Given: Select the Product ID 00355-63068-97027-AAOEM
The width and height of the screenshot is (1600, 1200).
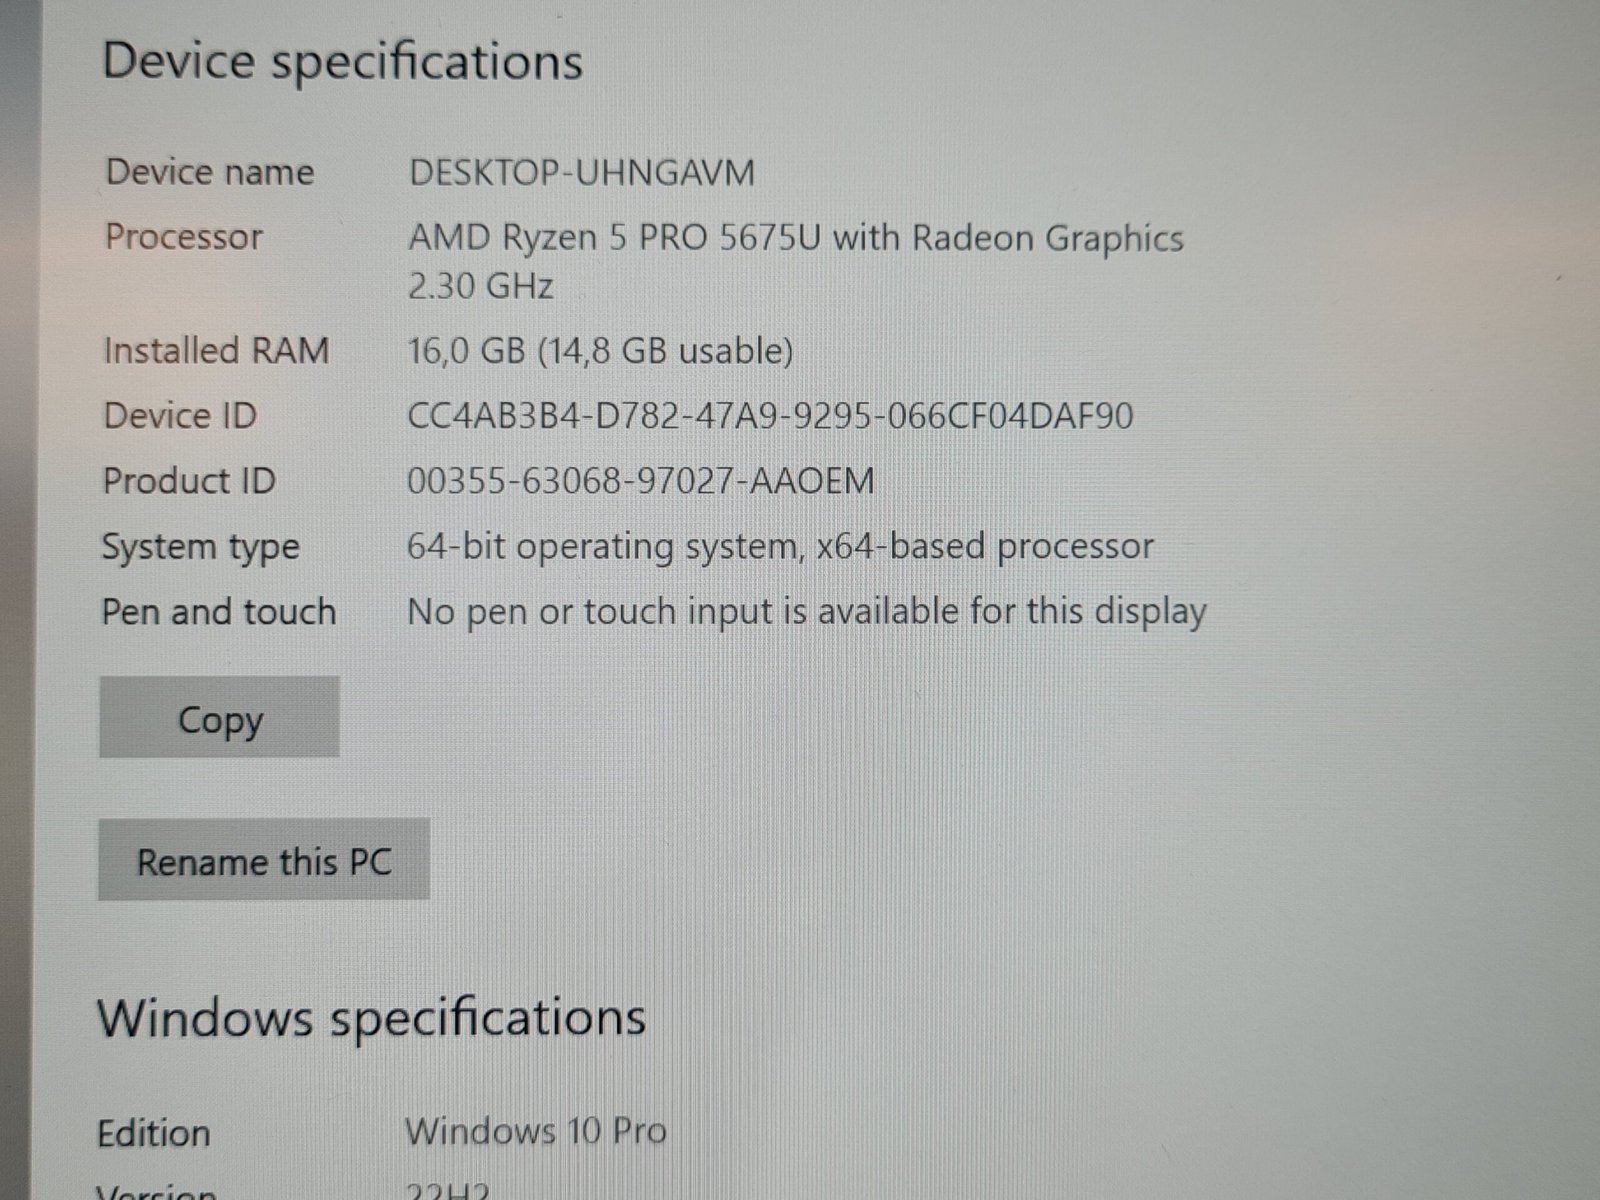Looking at the screenshot, I should [641, 481].
